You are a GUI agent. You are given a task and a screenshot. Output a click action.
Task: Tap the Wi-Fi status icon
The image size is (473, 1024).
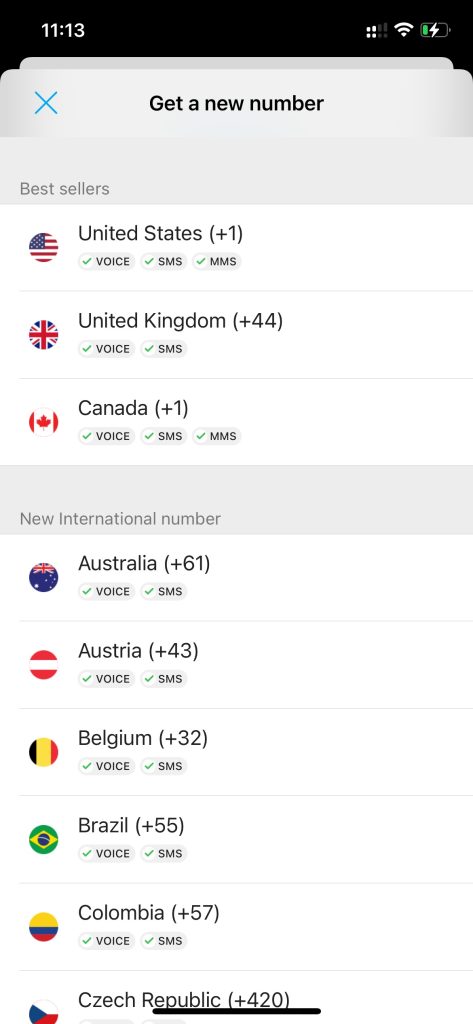405,30
